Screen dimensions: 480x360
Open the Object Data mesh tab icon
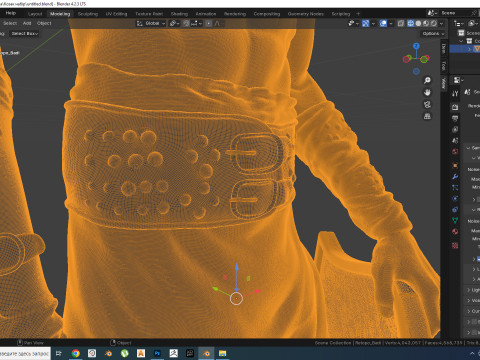455,220
